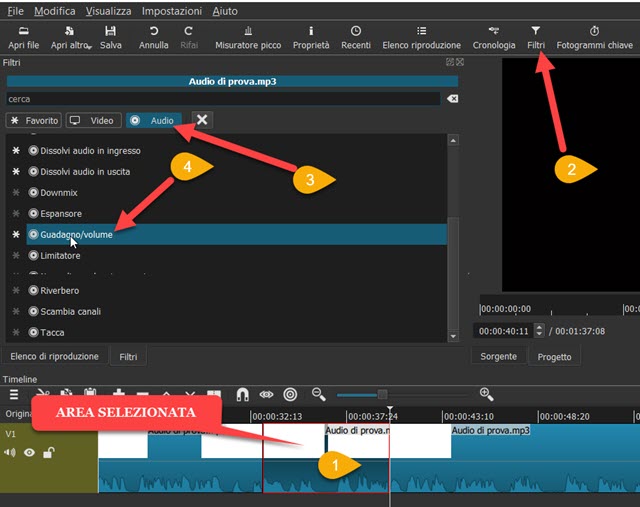
Task: Toggle ripple mode target icon
Action: 290,394
